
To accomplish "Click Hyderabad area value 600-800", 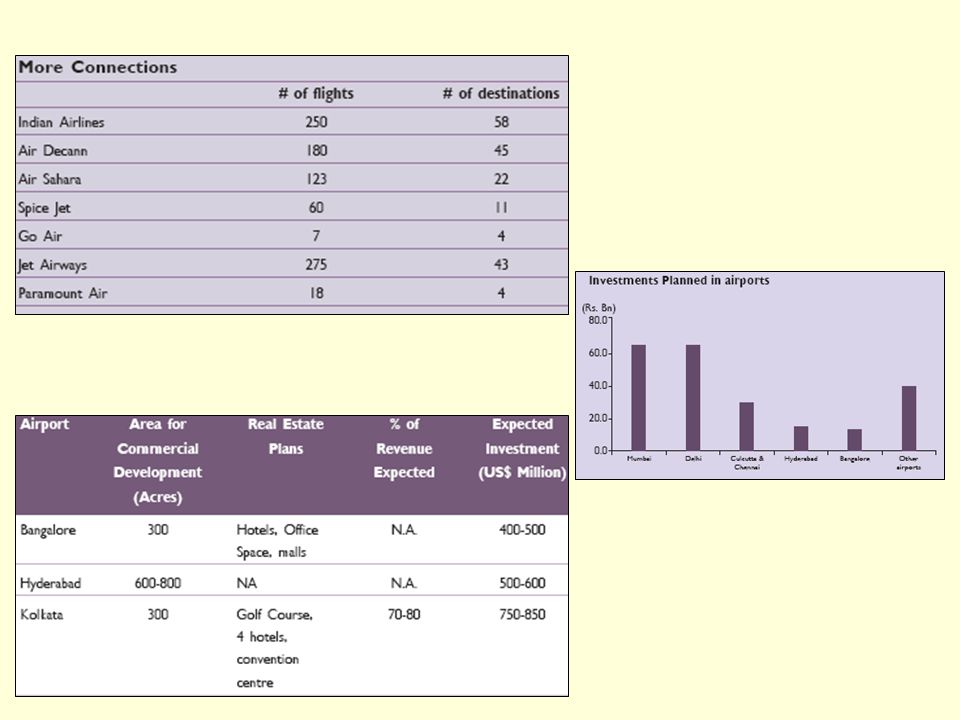I will (x=158, y=583).
